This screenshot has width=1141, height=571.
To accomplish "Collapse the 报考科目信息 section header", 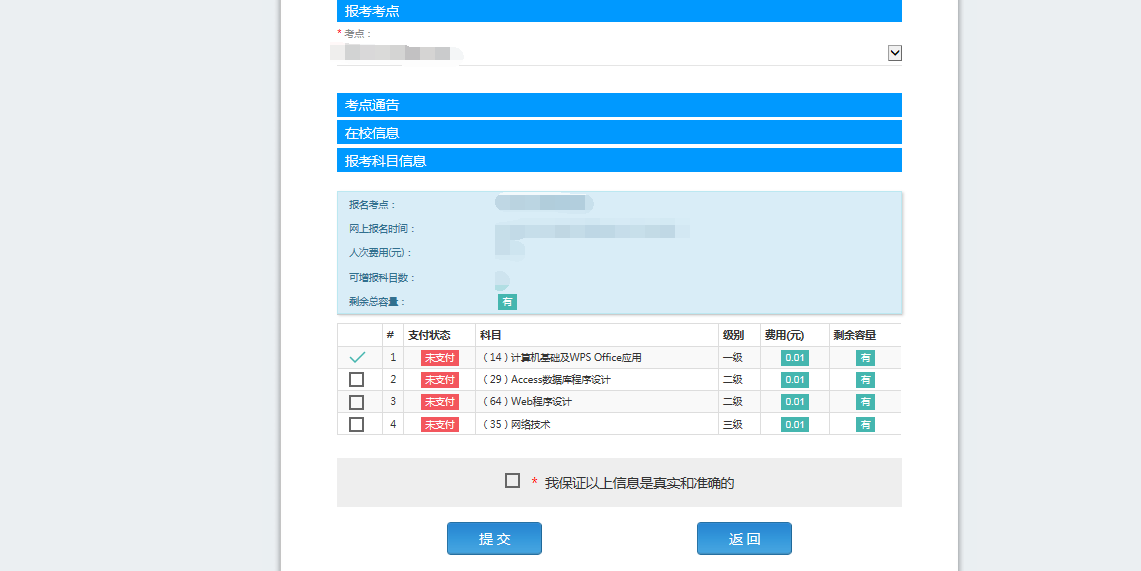I will coord(619,160).
